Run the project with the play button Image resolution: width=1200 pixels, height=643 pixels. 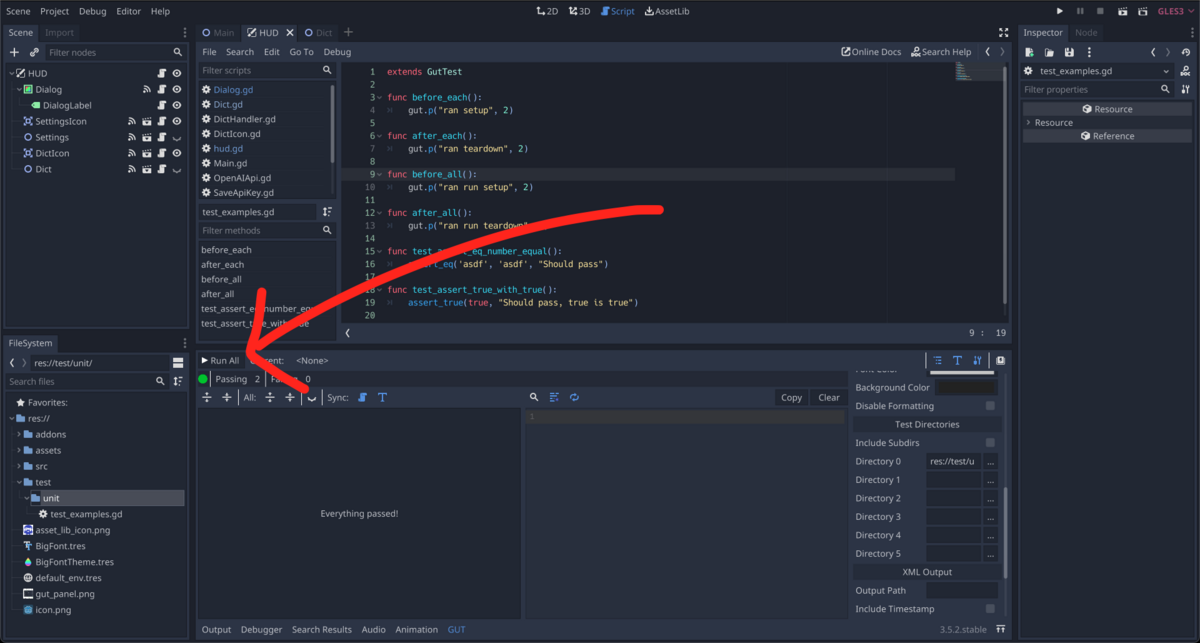[1058, 11]
